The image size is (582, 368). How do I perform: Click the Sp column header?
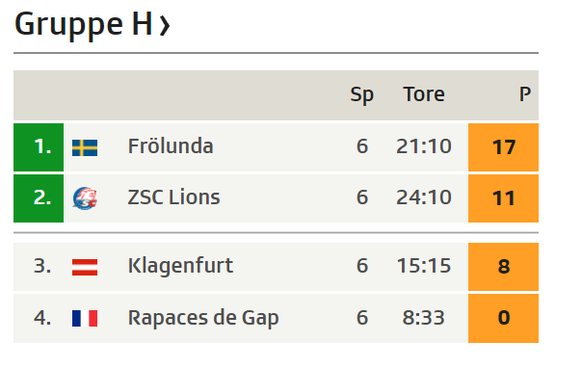pos(362,95)
